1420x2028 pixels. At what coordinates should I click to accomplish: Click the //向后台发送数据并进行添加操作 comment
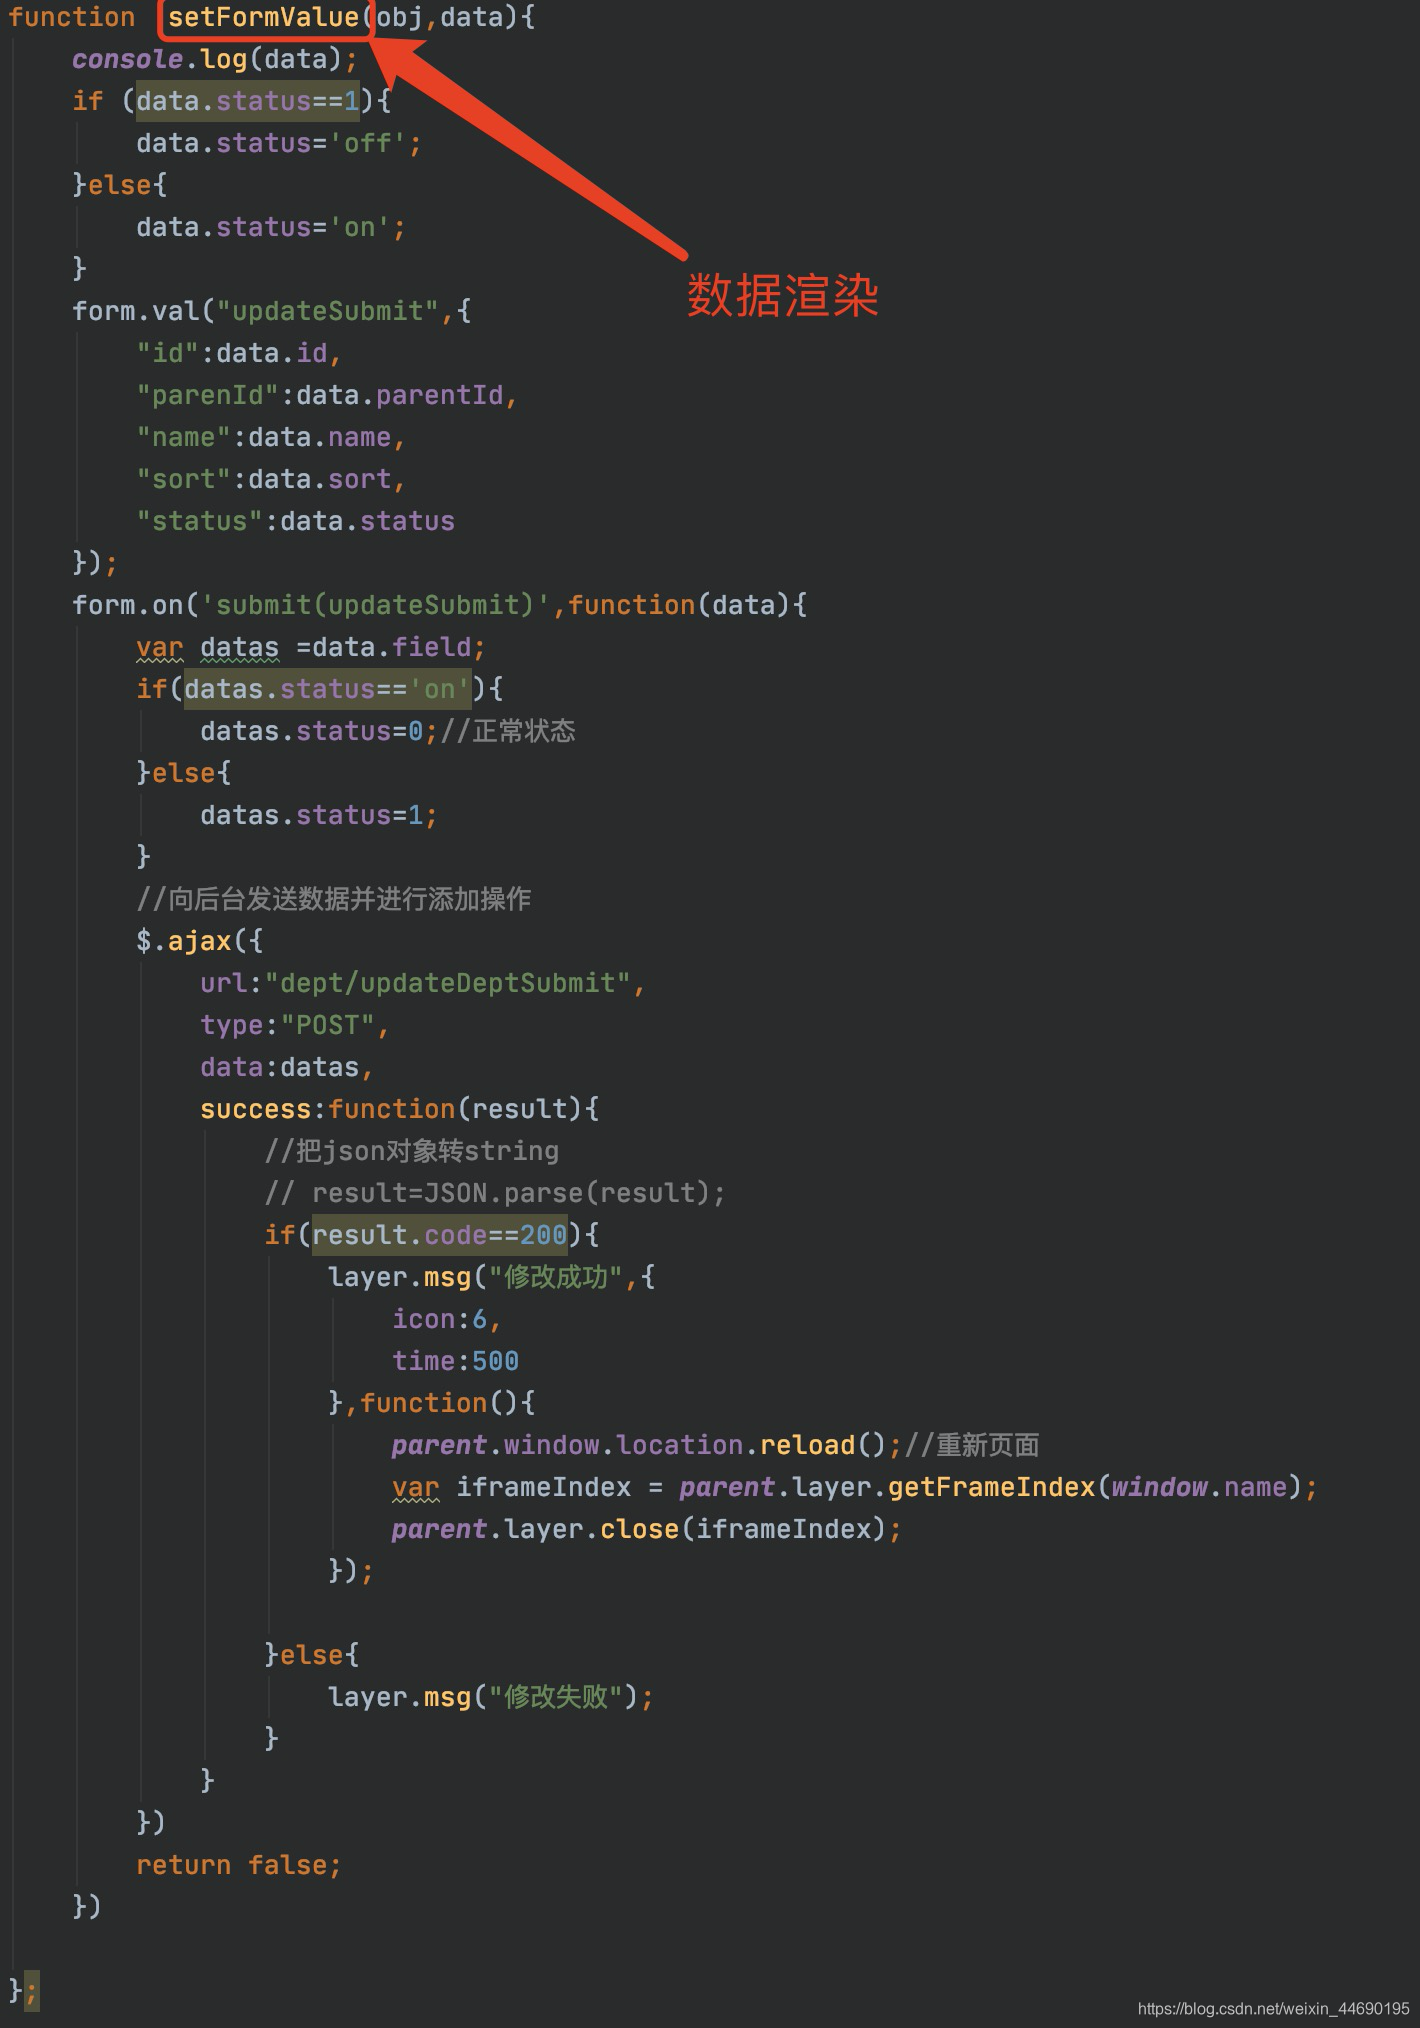click(334, 899)
